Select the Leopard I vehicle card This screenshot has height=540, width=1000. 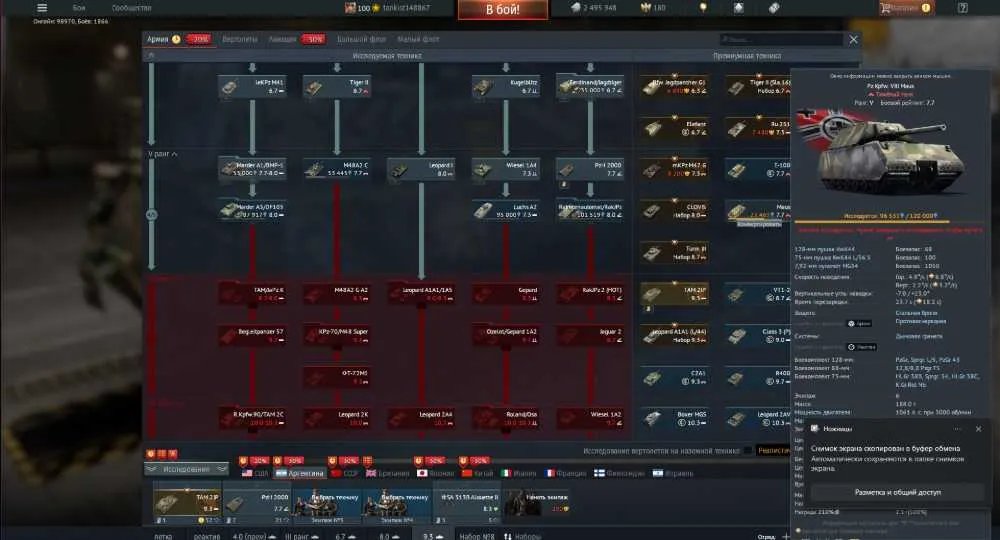[422, 170]
